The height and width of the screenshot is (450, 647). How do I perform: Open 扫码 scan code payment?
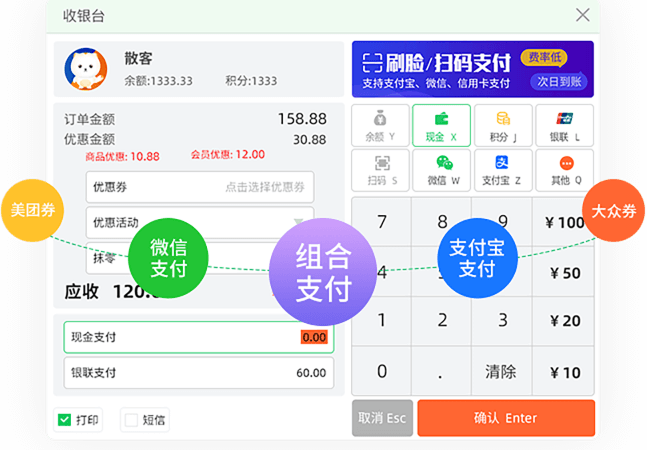380,169
